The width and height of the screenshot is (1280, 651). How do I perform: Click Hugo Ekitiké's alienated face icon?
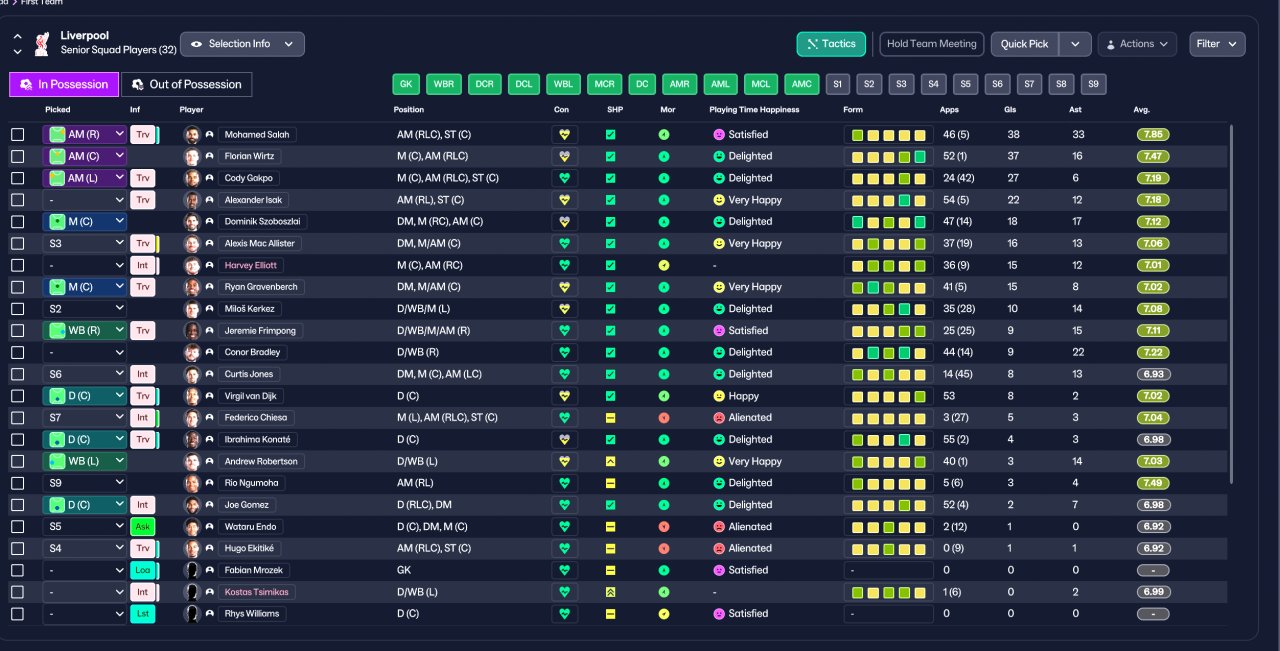tap(718, 548)
